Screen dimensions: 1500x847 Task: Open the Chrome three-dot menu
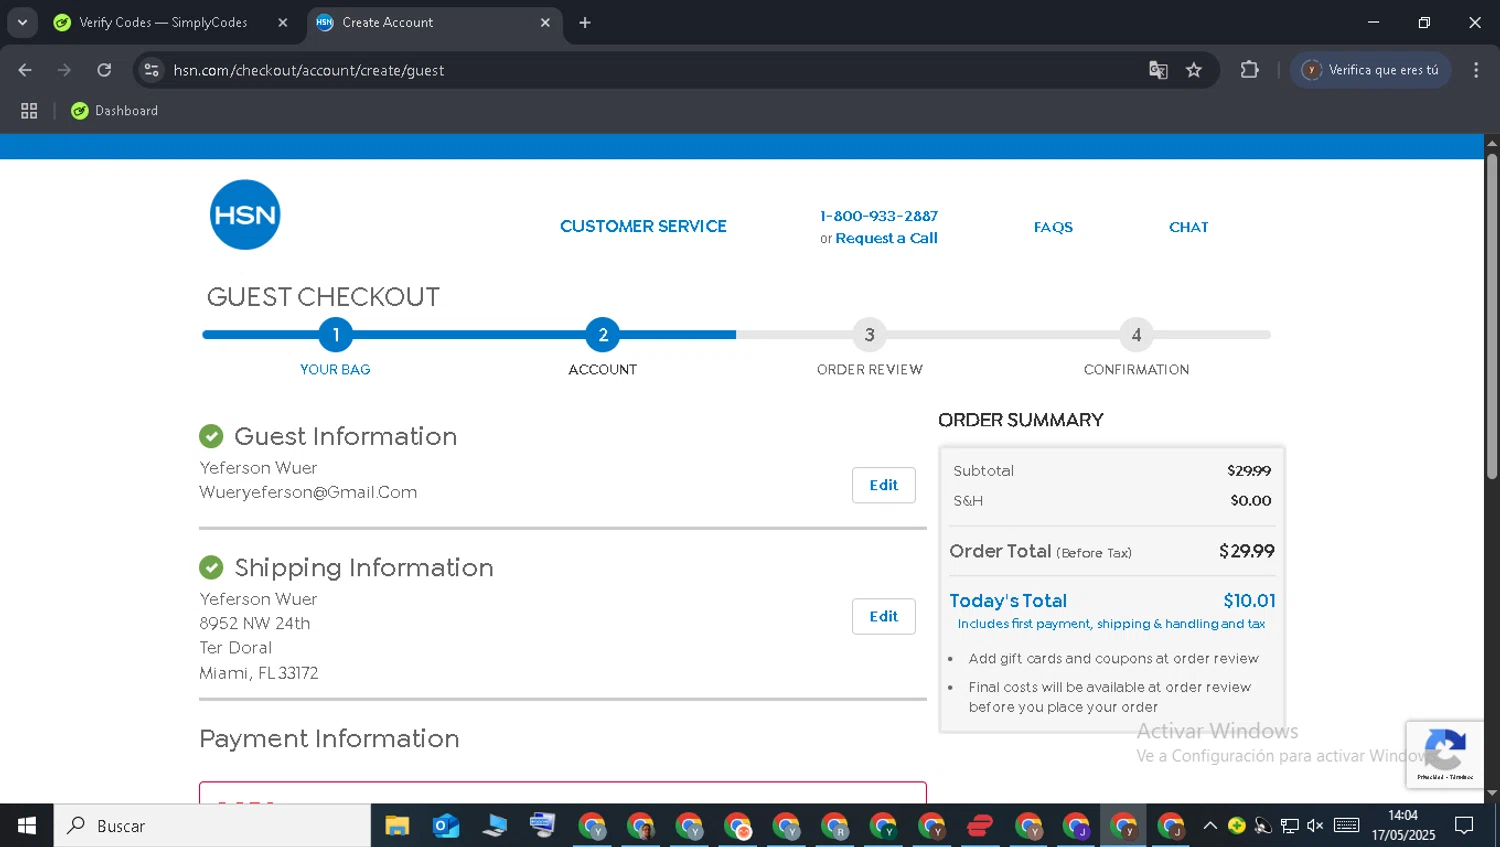(x=1476, y=70)
